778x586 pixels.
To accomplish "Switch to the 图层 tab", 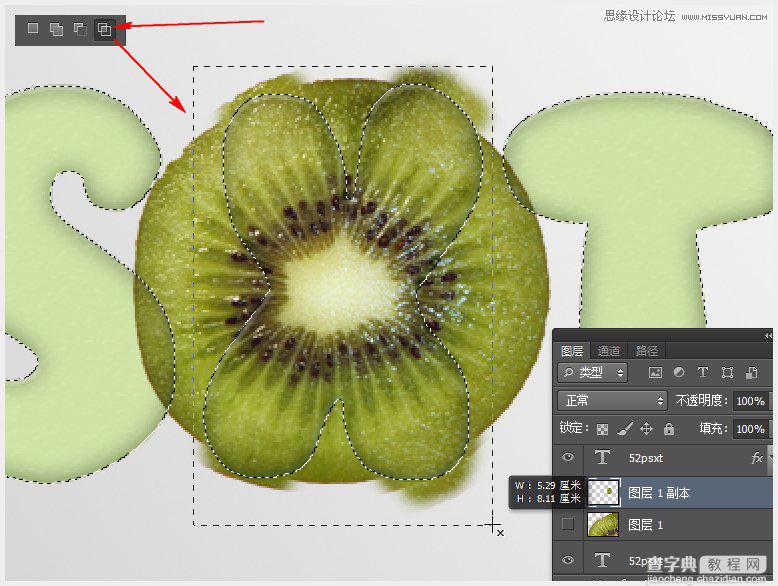I will pyautogui.click(x=572, y=351).
